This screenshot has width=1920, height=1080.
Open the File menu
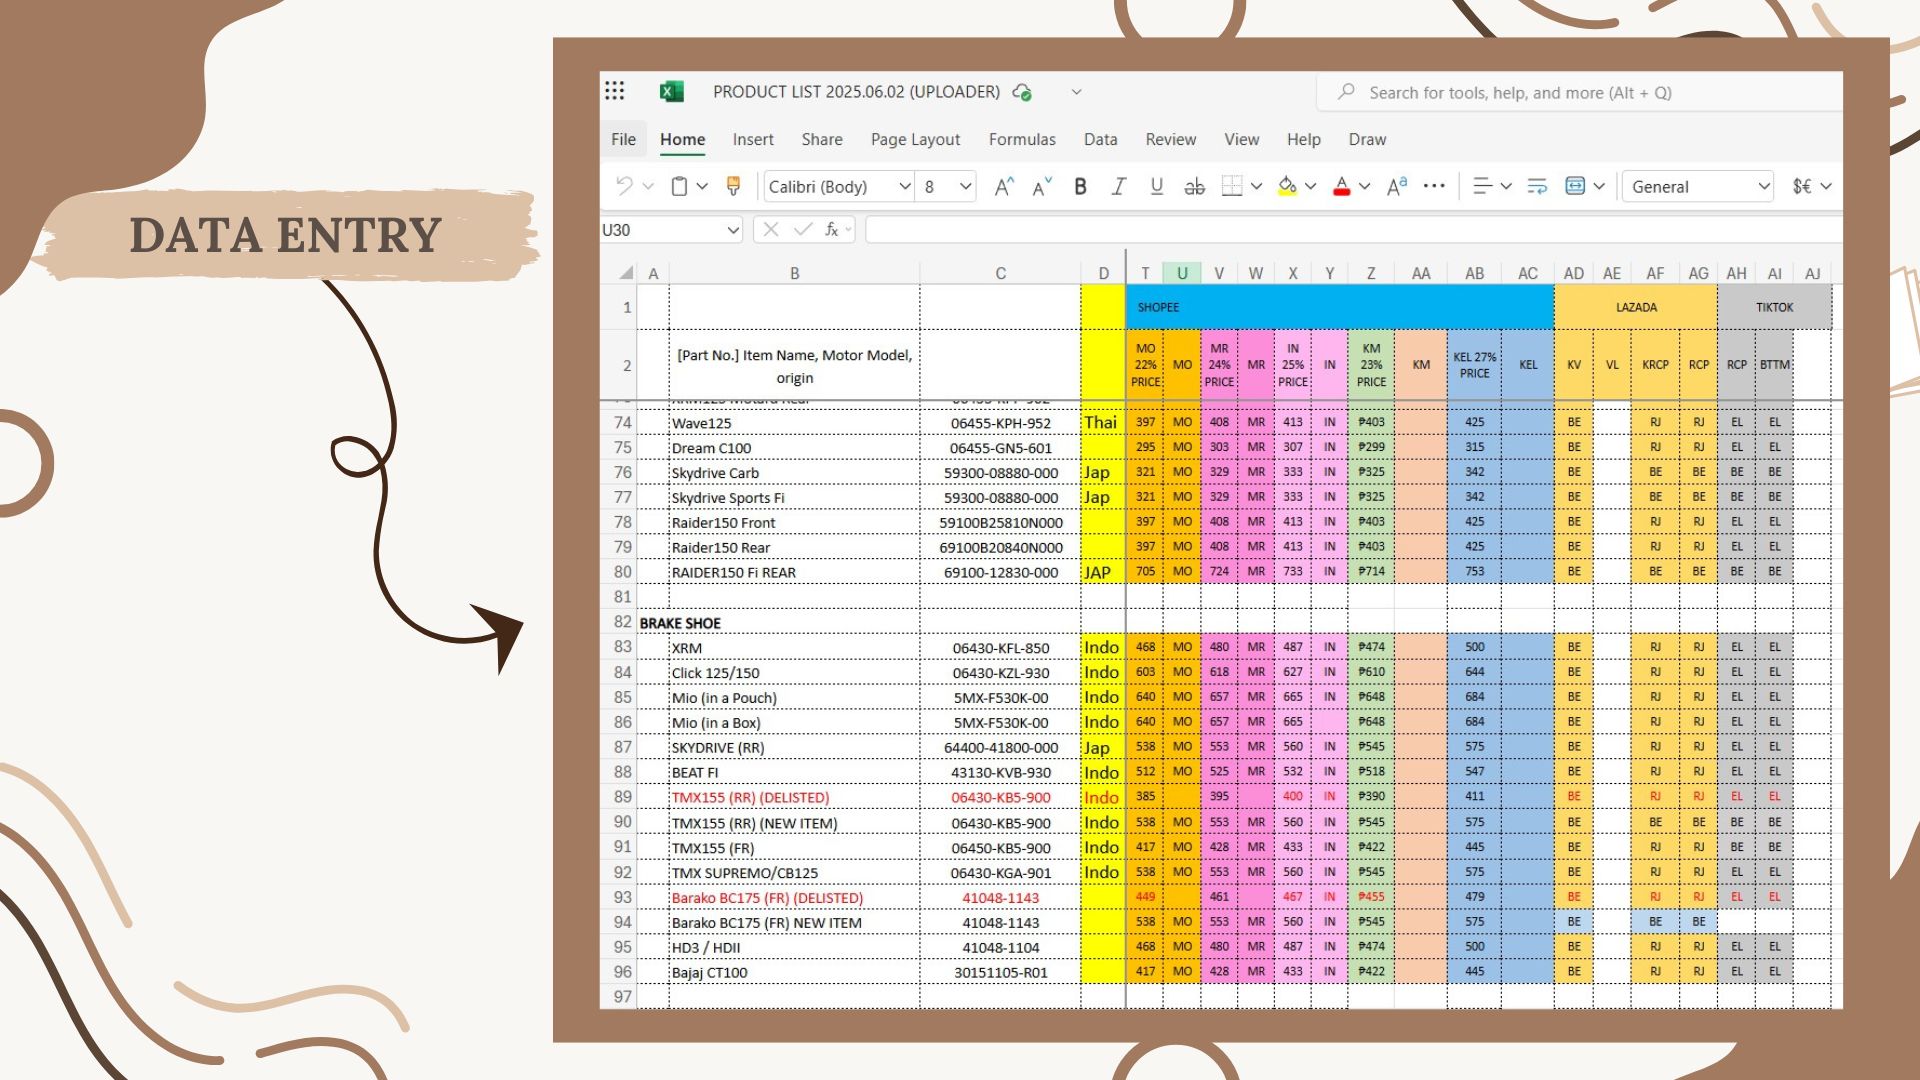point(623,139)
